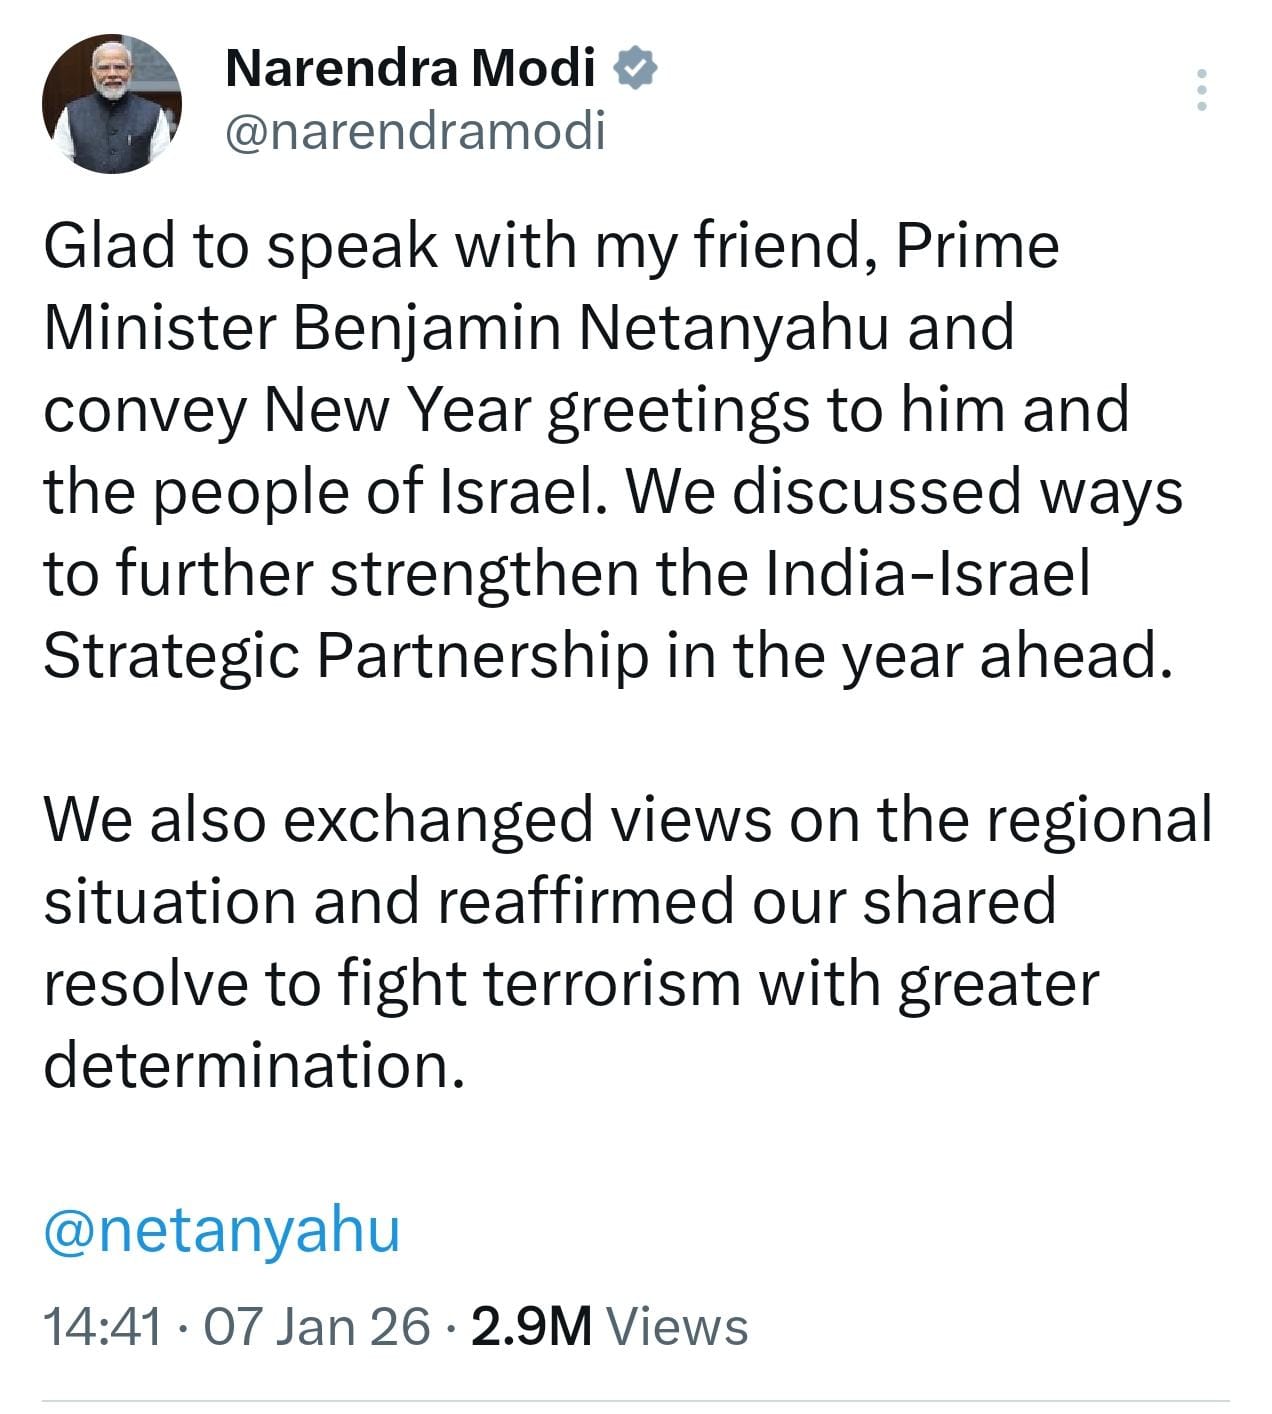This screenshot has width=1272, height=1414.
Task: Click the blue verified badge
Action: click(x=634, y=68)
